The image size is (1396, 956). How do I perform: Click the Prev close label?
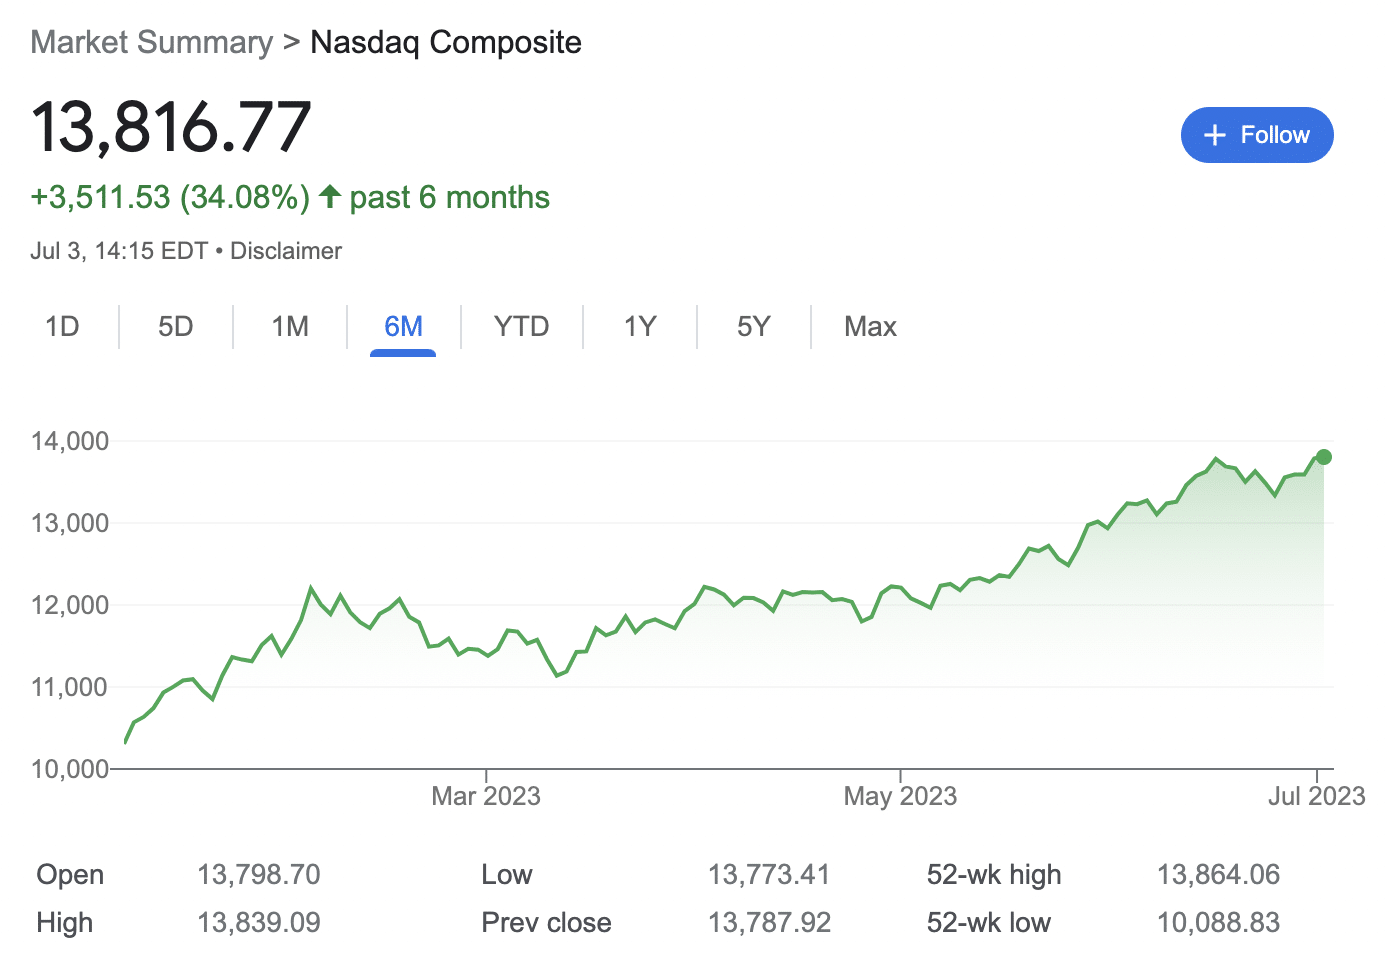point(546,923)
